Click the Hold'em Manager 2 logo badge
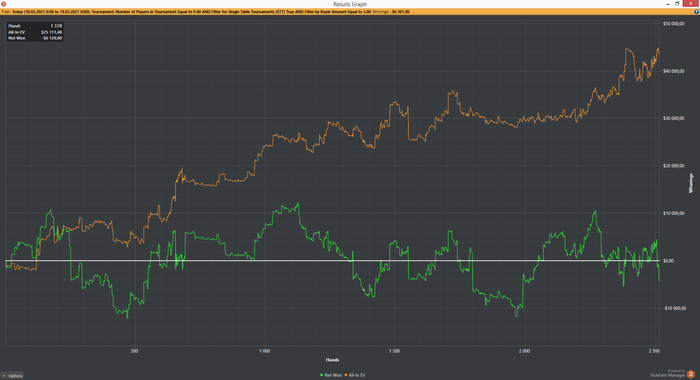 691,374
